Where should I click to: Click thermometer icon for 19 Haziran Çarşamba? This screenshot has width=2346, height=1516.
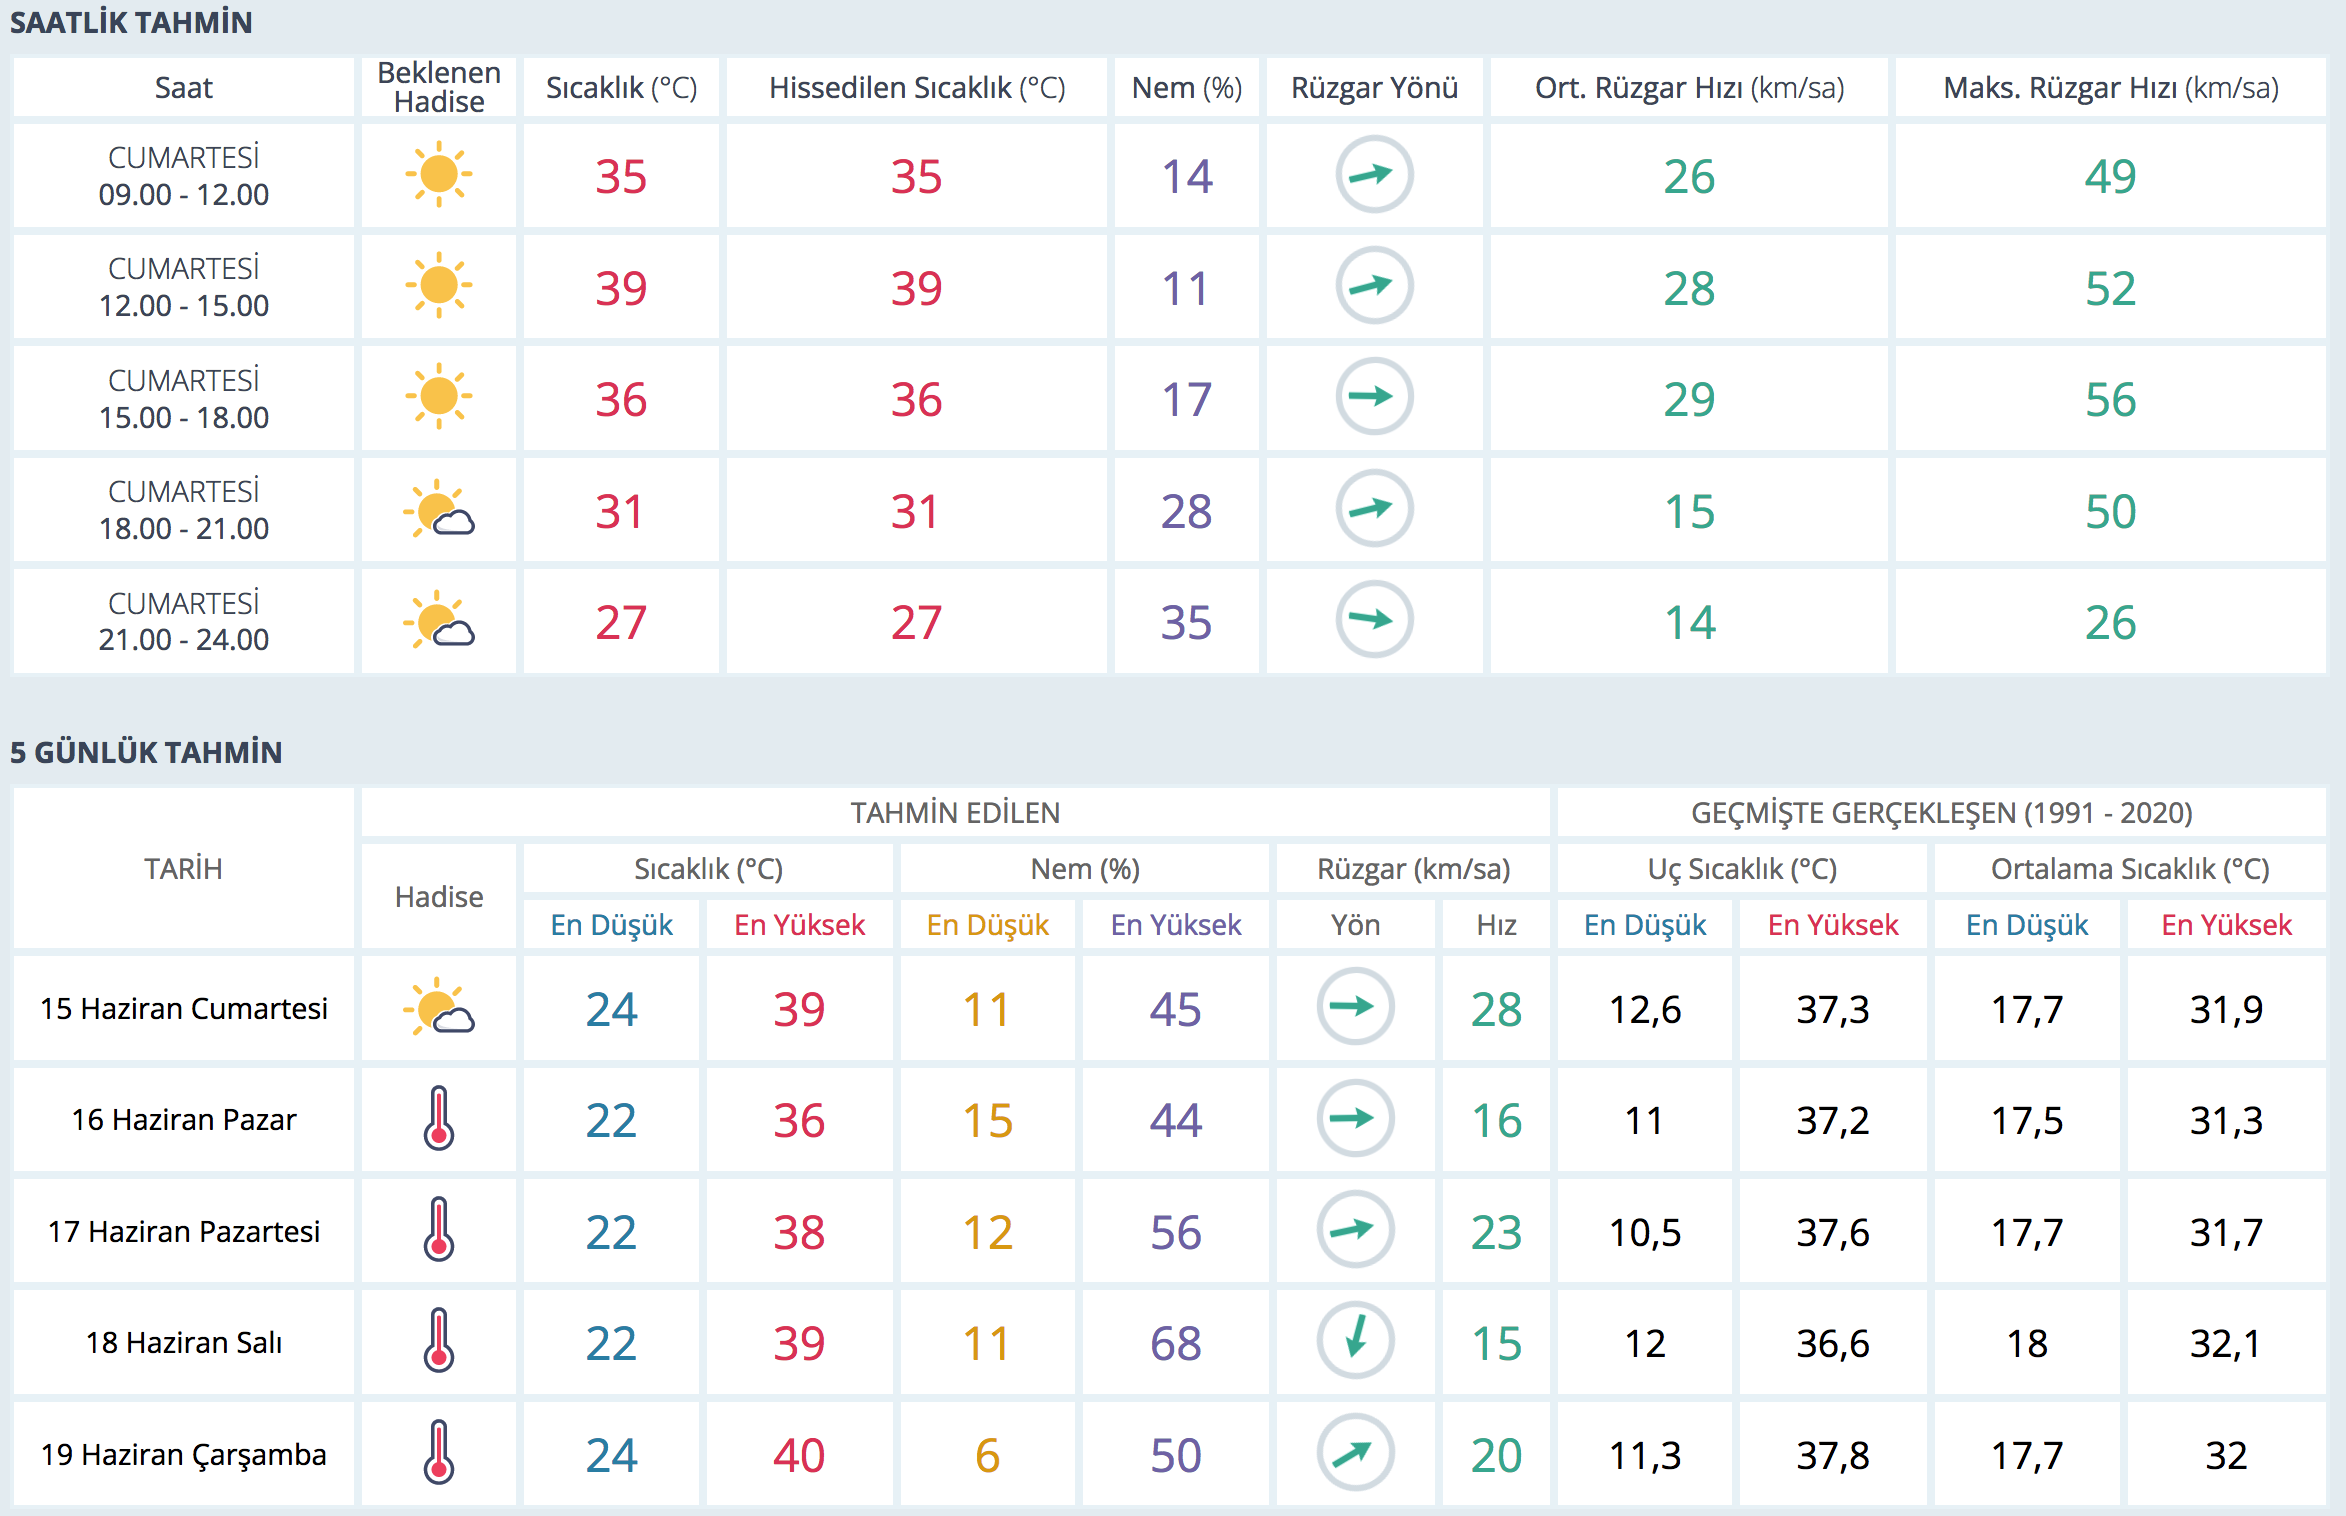[438, 1453]
